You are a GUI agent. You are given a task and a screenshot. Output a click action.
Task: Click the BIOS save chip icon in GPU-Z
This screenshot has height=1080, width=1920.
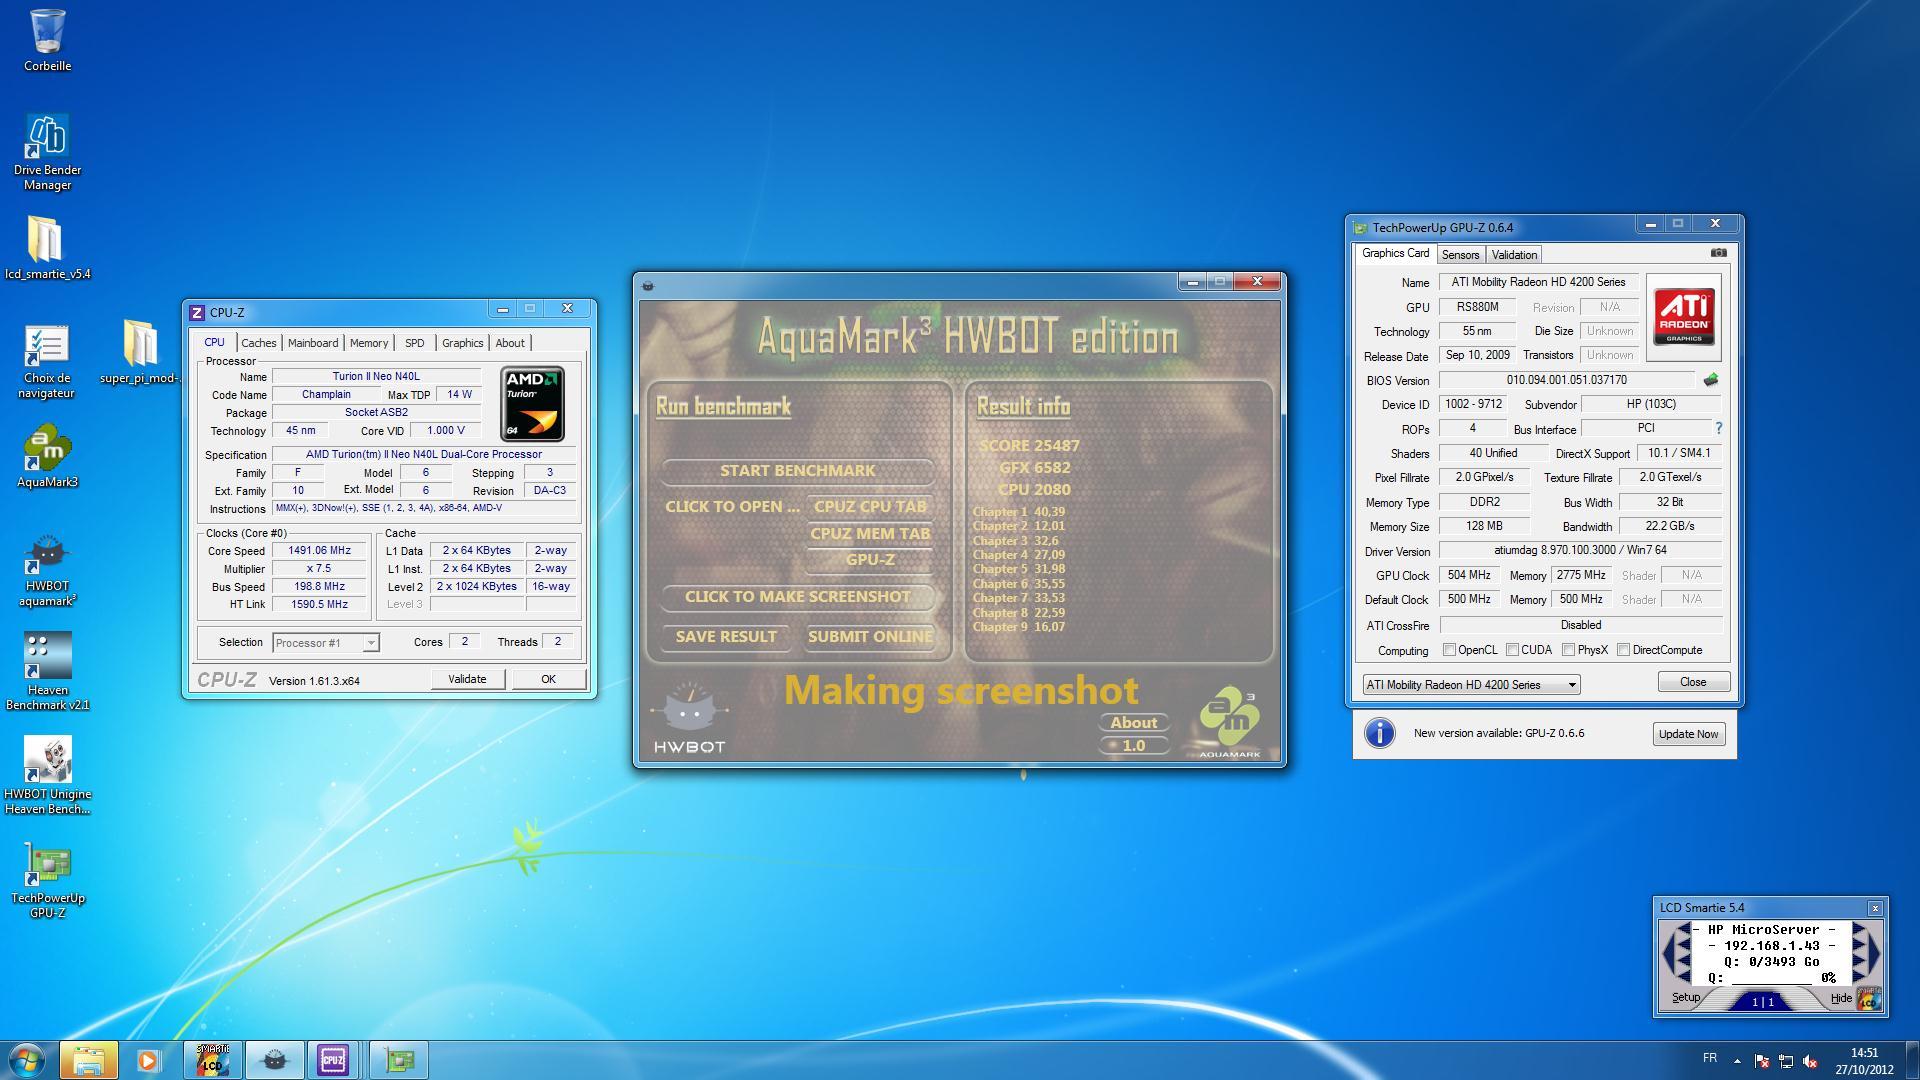pyautogui.click(x=1710, y=380)
